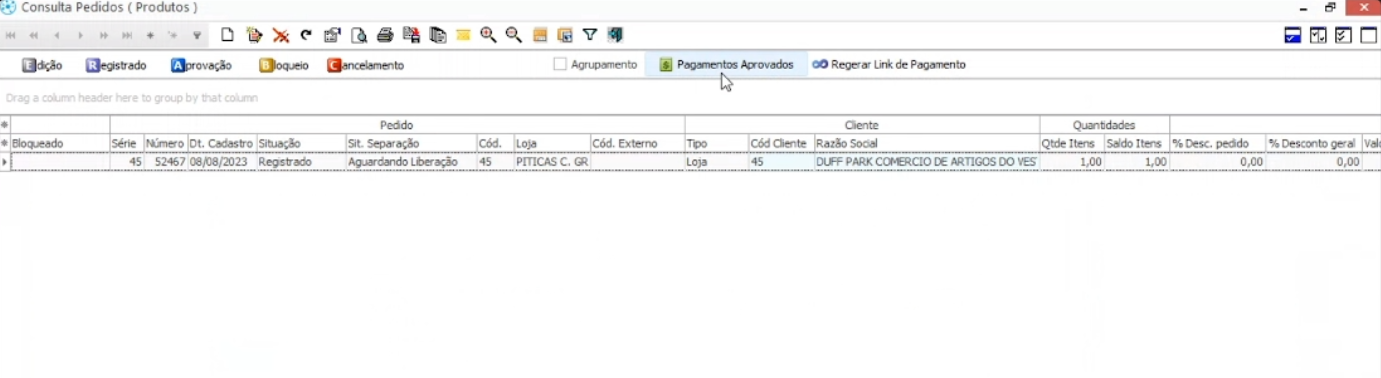This screenshot has width=1381, height=378.
Task: Click the Pagamentos Aprovados button
Action: [726, 64]
